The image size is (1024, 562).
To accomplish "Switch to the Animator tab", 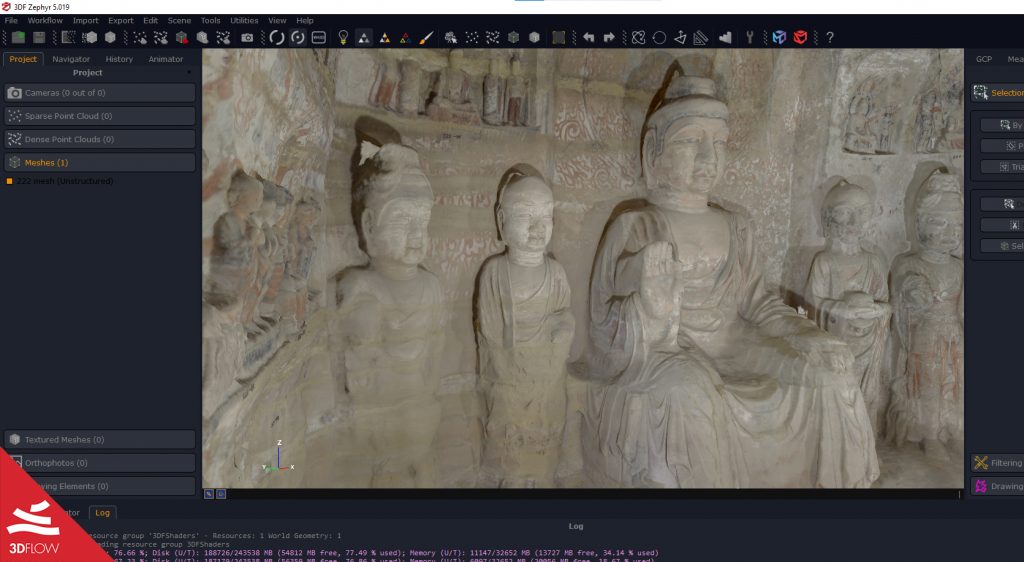I will [x=166, y=59].
